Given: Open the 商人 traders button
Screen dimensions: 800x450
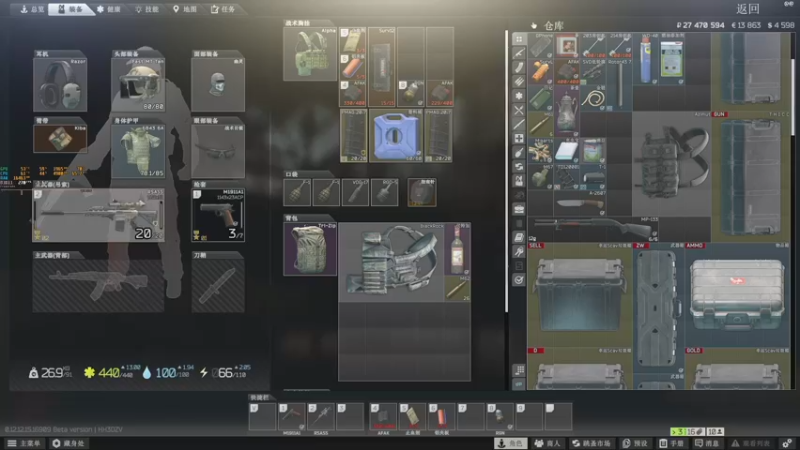Looking at the screenshot, I should [x=547, y=443].
